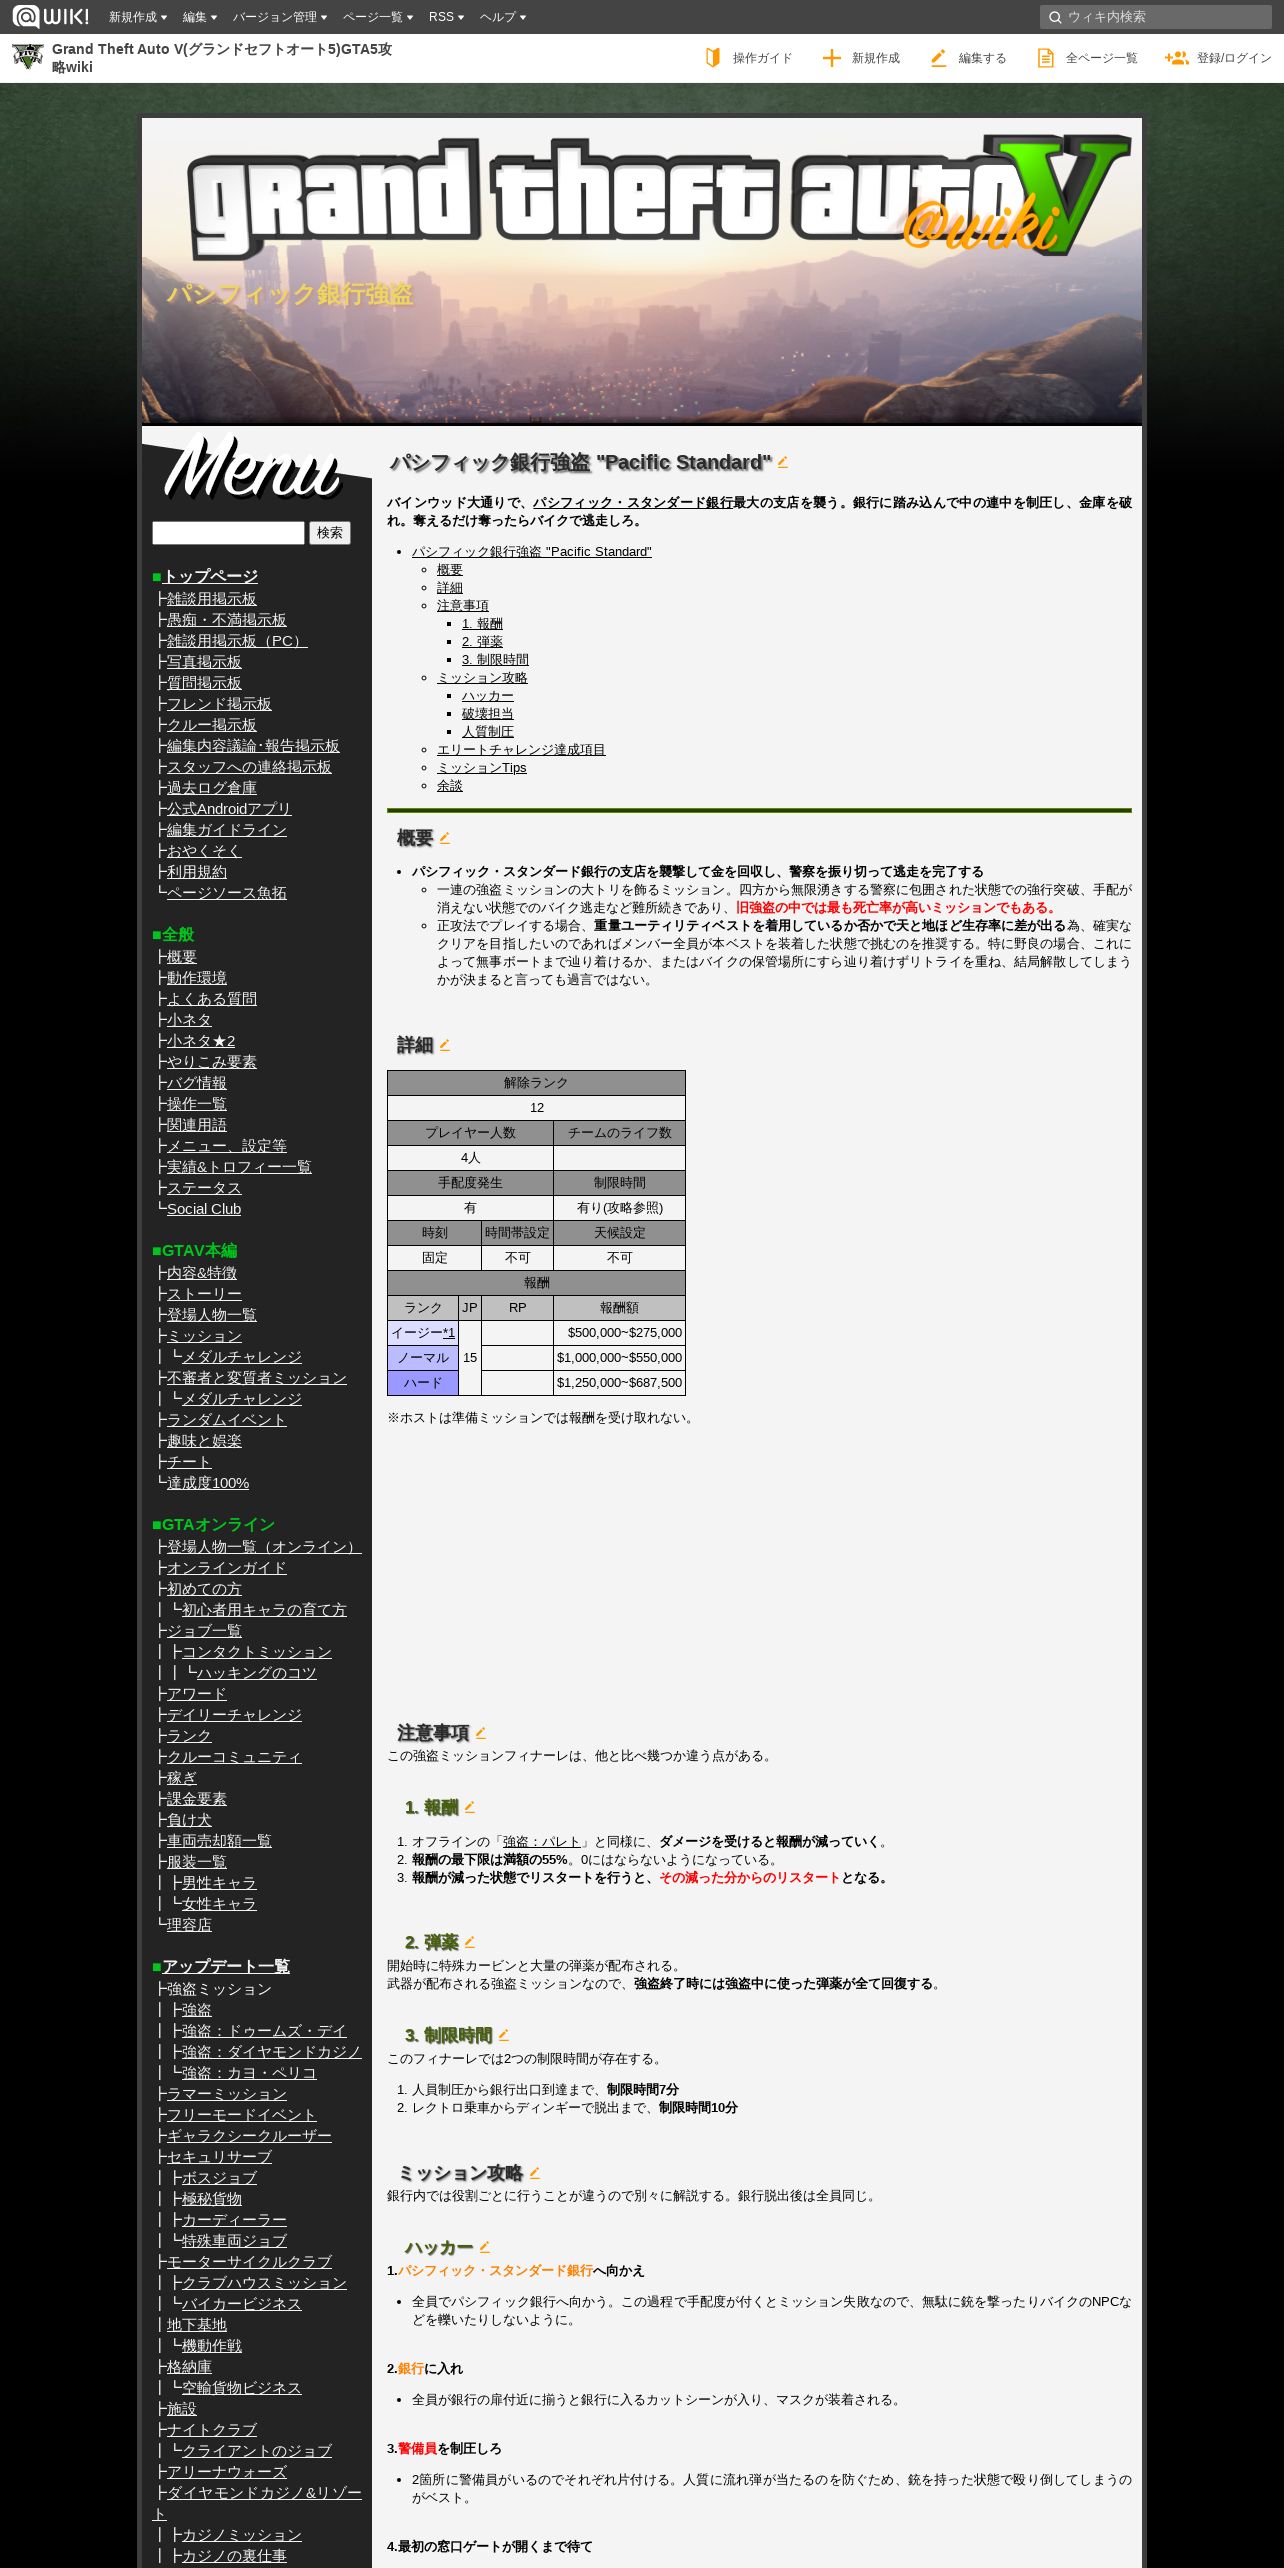1284x2568 pixels.
Task: Click the 操作ガイド guide icon
Action: pyautogui.click(x=713, y=58)
